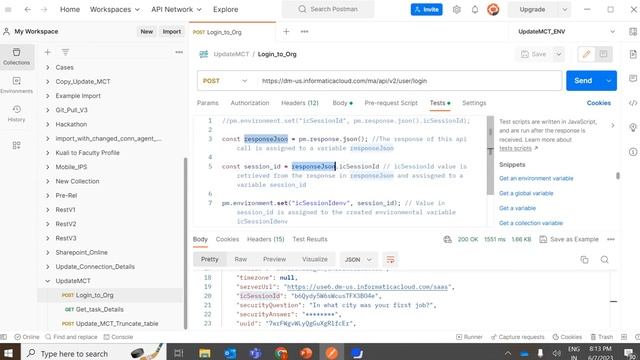This screenshot has height=360, width=640.
Task: Open the JSON response format dropdown
Action: pos(358,260)
